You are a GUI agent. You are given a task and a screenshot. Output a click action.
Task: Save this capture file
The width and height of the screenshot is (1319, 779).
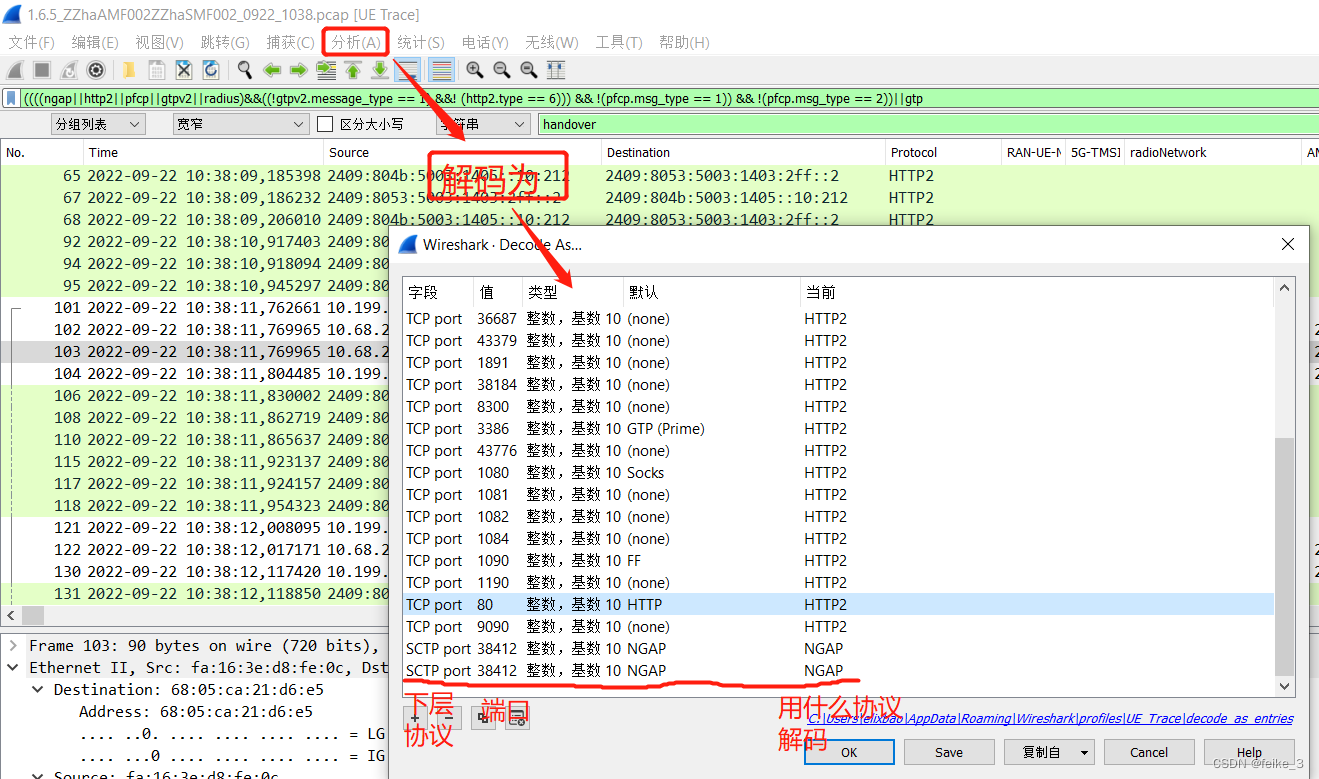tap(157, 70)
